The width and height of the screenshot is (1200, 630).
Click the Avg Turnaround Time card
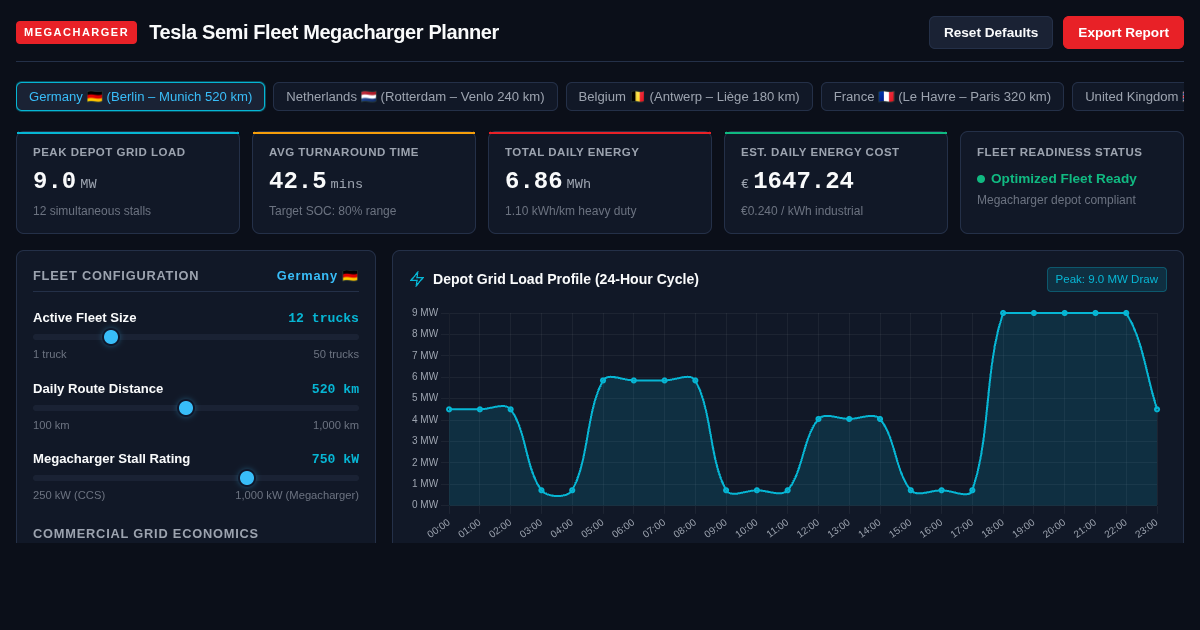[364, 183]
